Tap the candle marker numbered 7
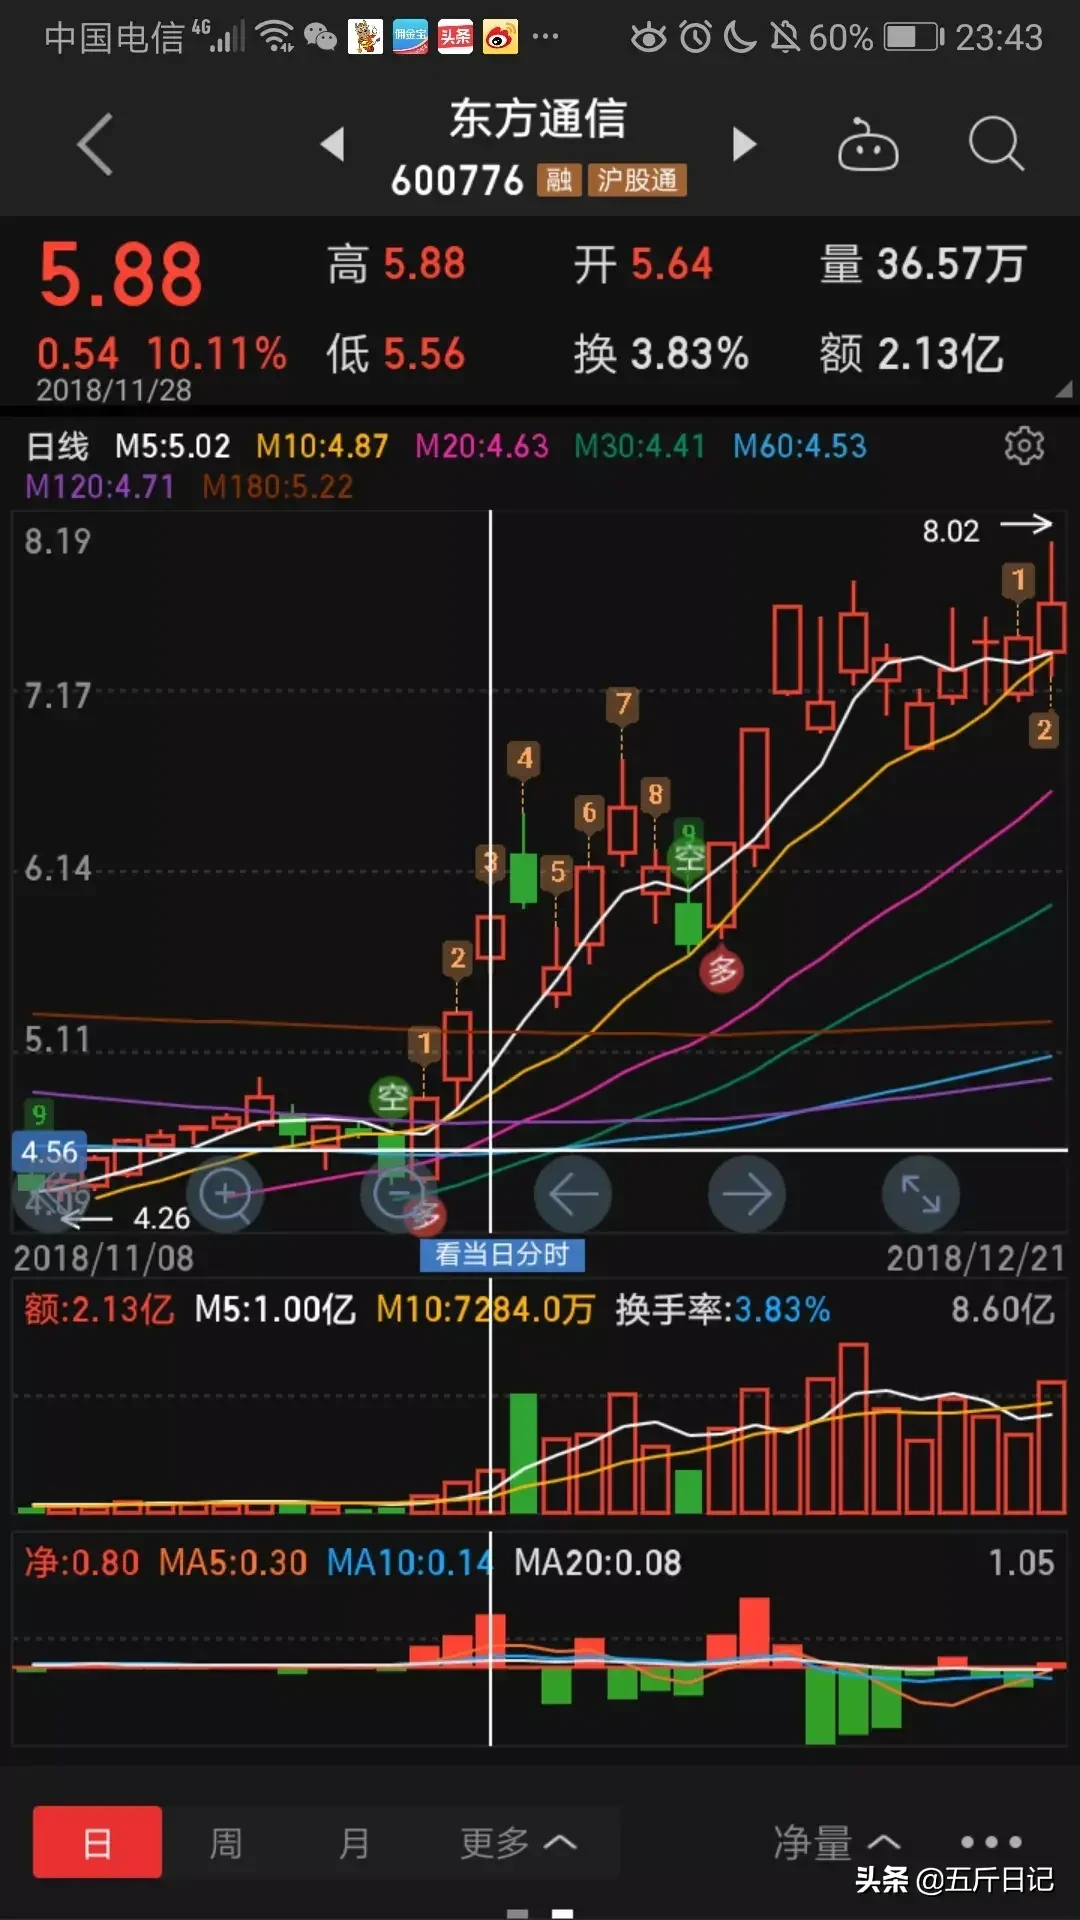Viewport: 1080px width, 1920px height. tap(623, 704)
